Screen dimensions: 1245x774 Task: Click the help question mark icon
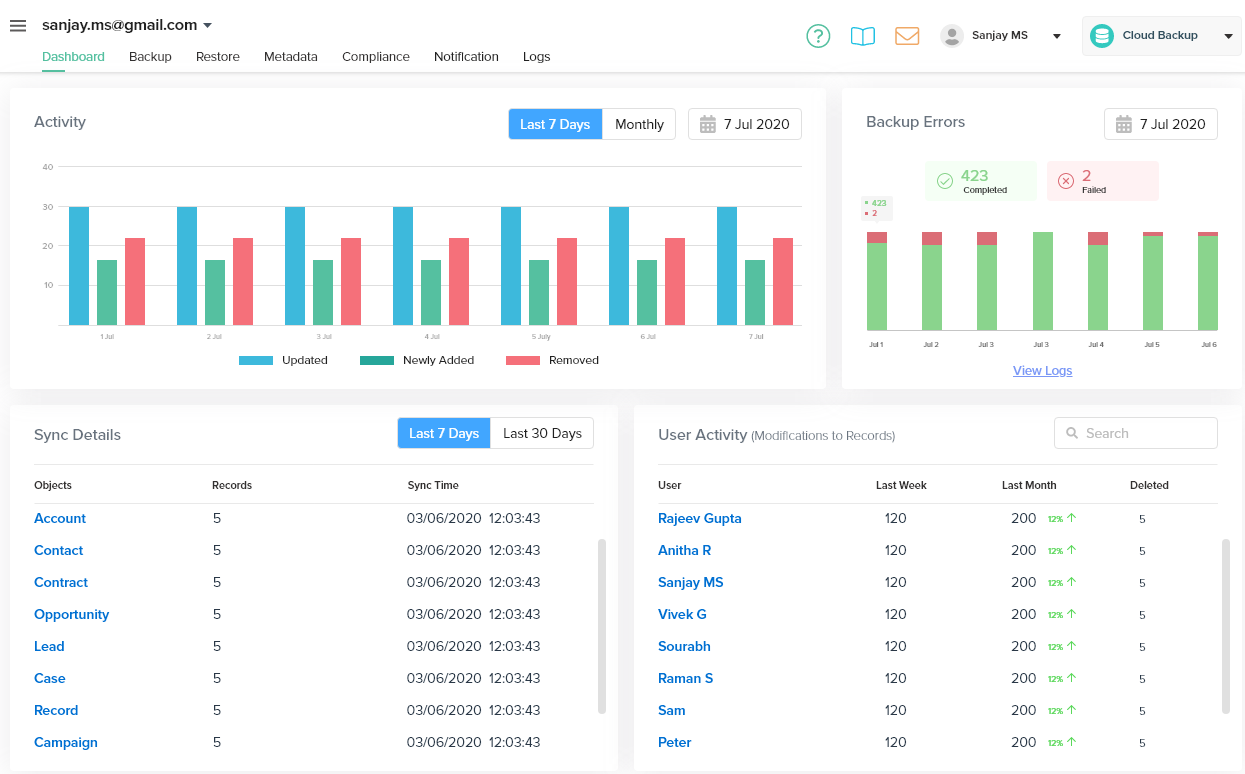[x=818, y=36]
